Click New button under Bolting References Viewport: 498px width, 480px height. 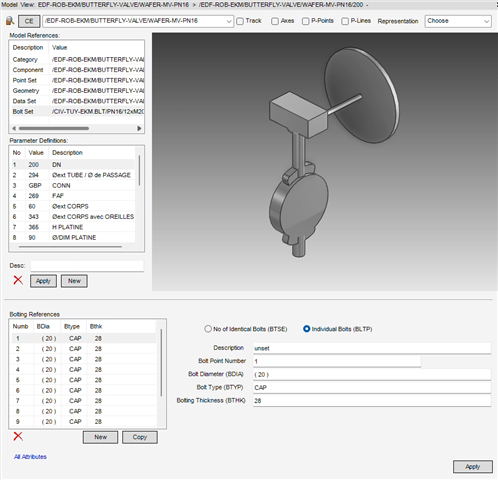coord(100,437)
